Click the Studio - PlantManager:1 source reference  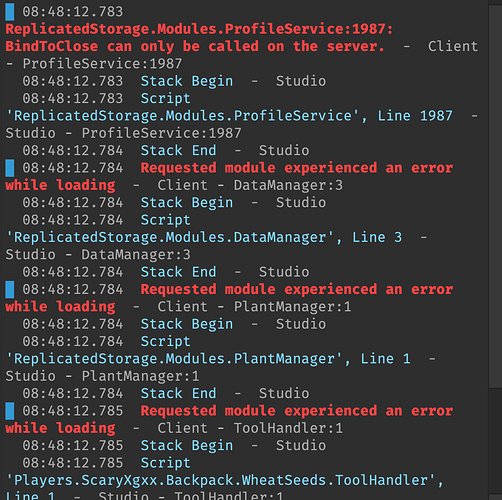click(x=102, y=376)
